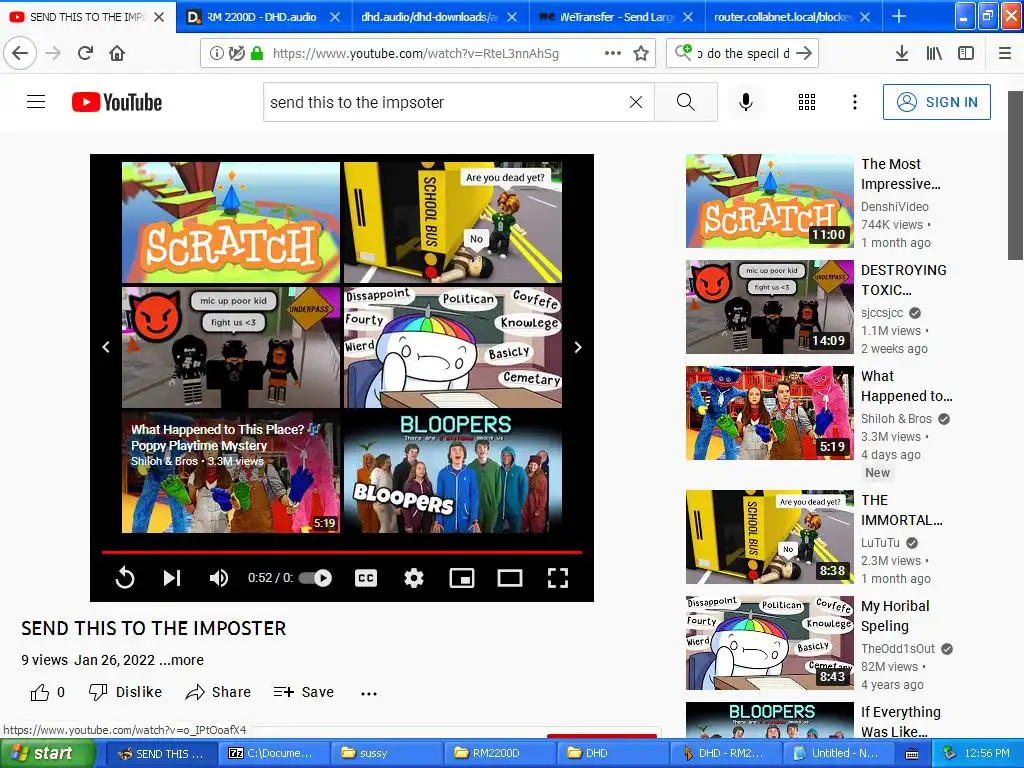This screenshot has height=768, width=1024.
Task: Click the SIGN IN button
Action: 936,102
